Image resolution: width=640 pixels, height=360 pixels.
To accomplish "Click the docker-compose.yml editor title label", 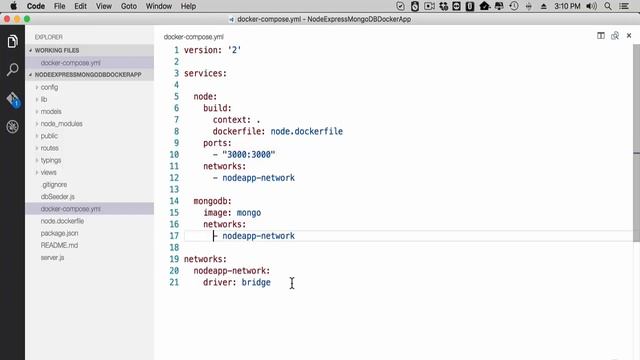I will 193,37.
